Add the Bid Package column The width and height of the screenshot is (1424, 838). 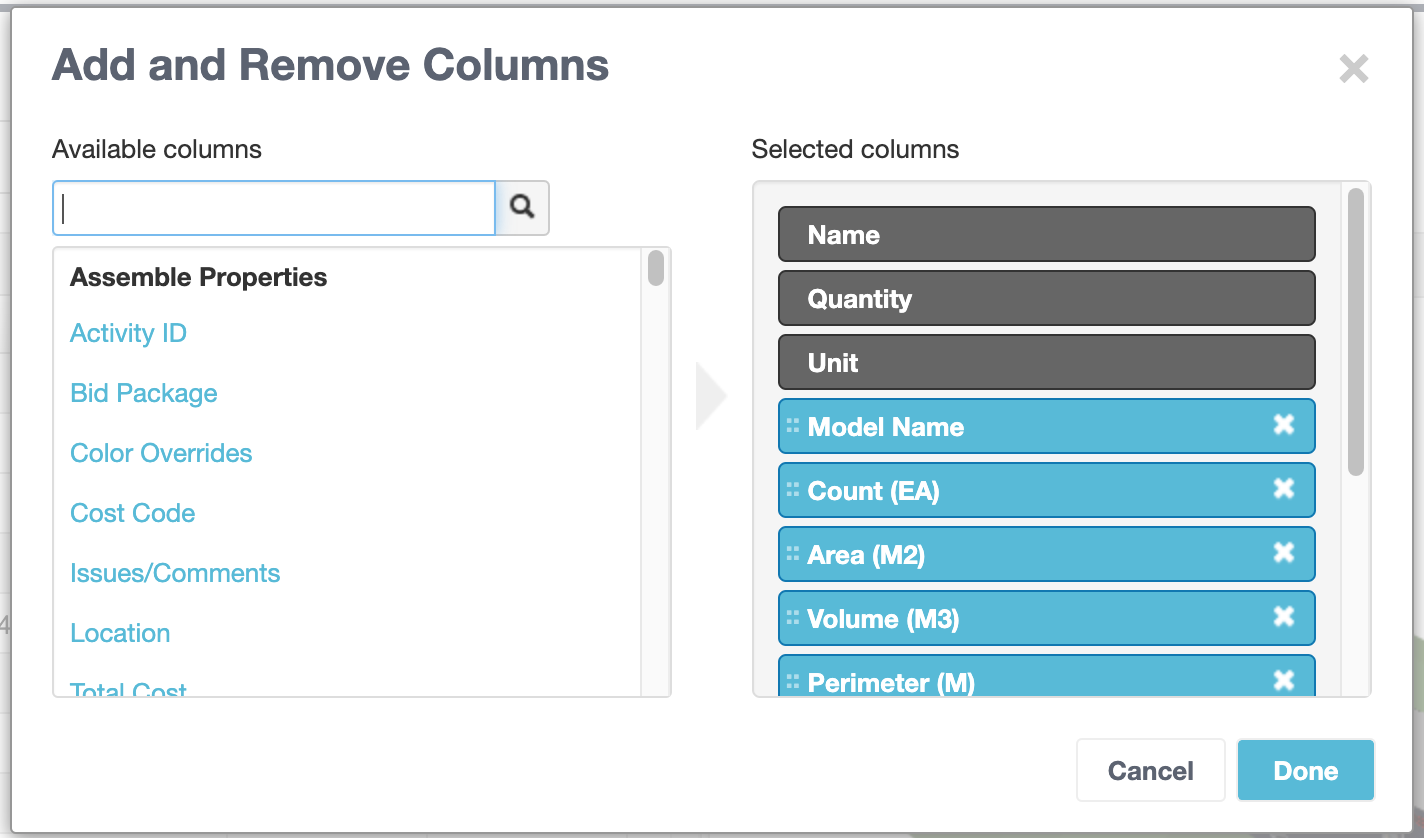143,393
